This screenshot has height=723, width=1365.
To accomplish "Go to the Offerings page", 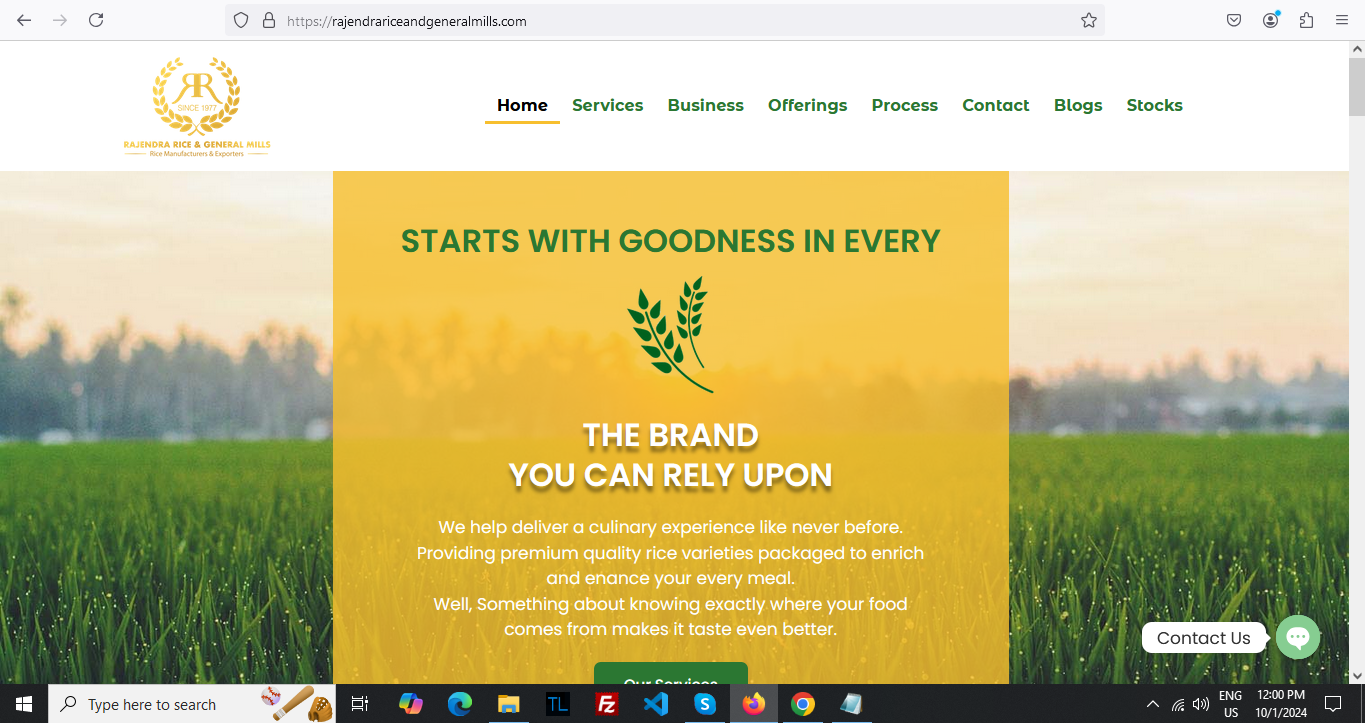I will coord(807,105).
